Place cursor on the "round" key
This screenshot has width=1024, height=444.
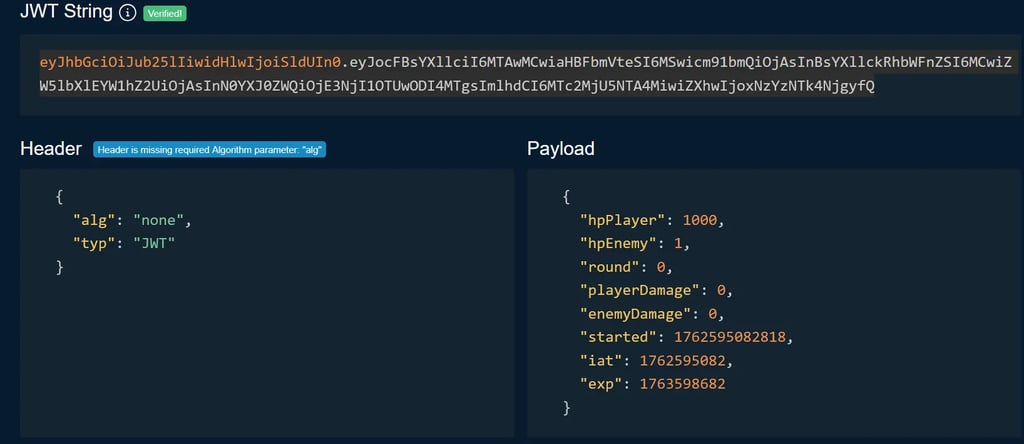(610, 267)
